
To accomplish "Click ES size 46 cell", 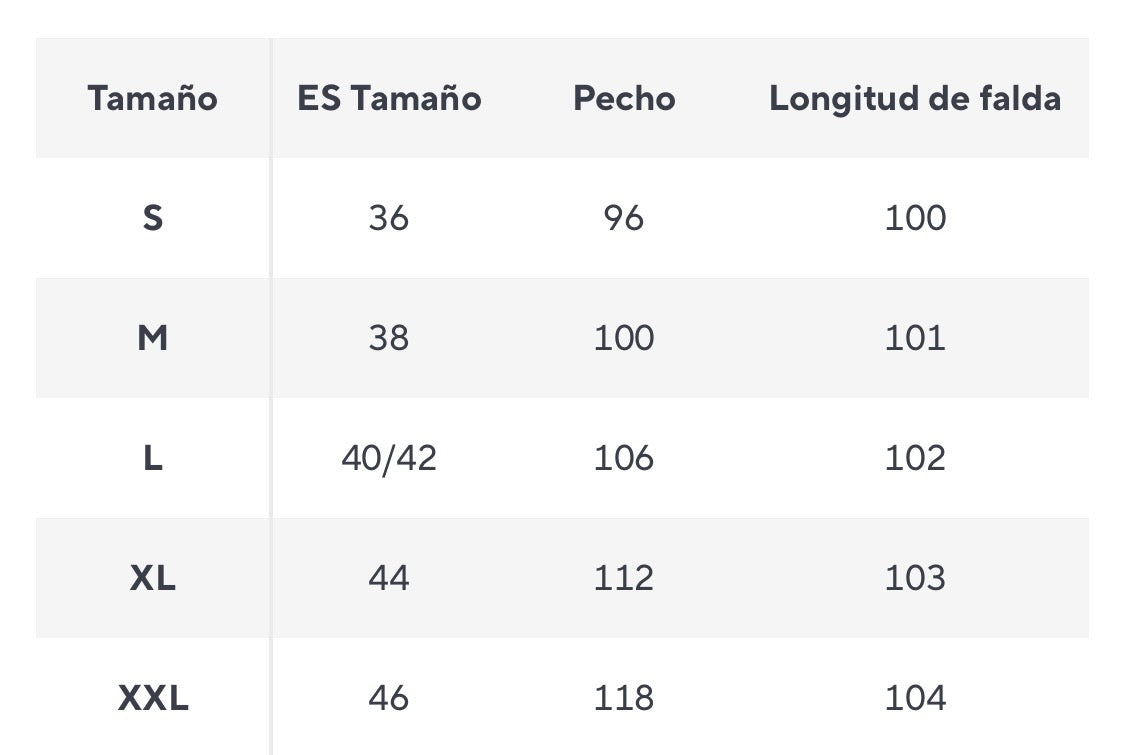I will 389,697.
